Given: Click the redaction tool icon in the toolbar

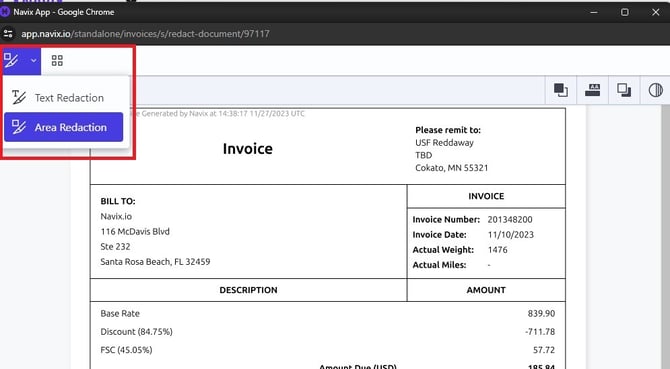Looking at the screenshot, I should 12,60.
